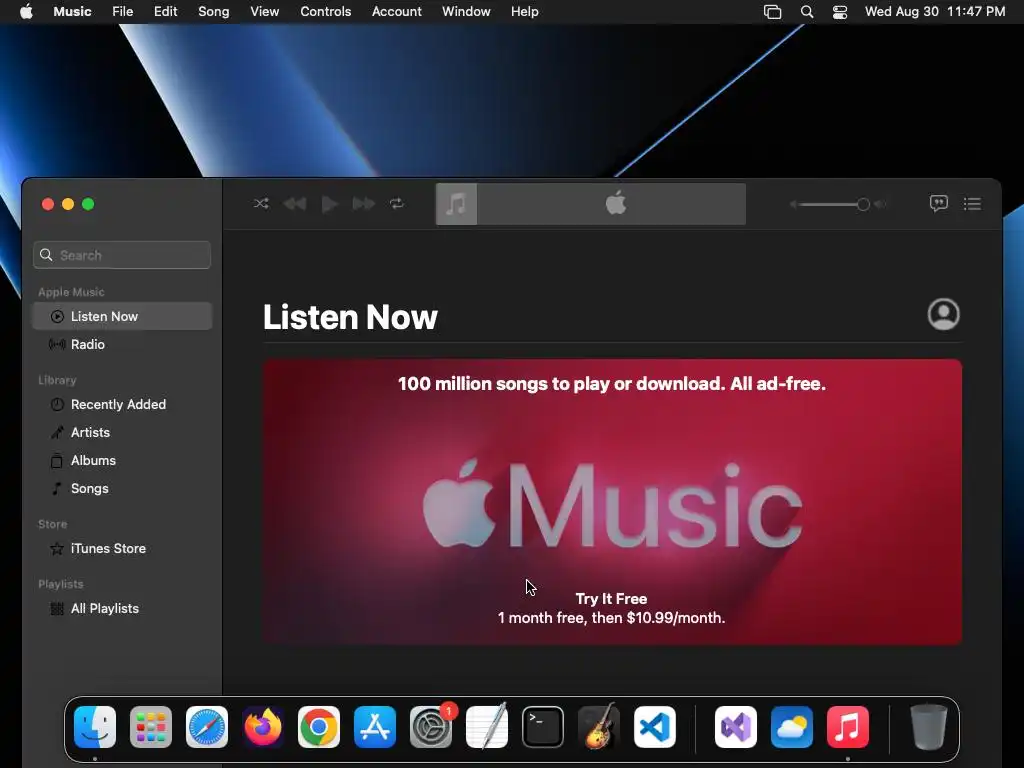Open Finder from the Dock
The height and width of the screenshot is (768, 1024).
coord(95,727)
